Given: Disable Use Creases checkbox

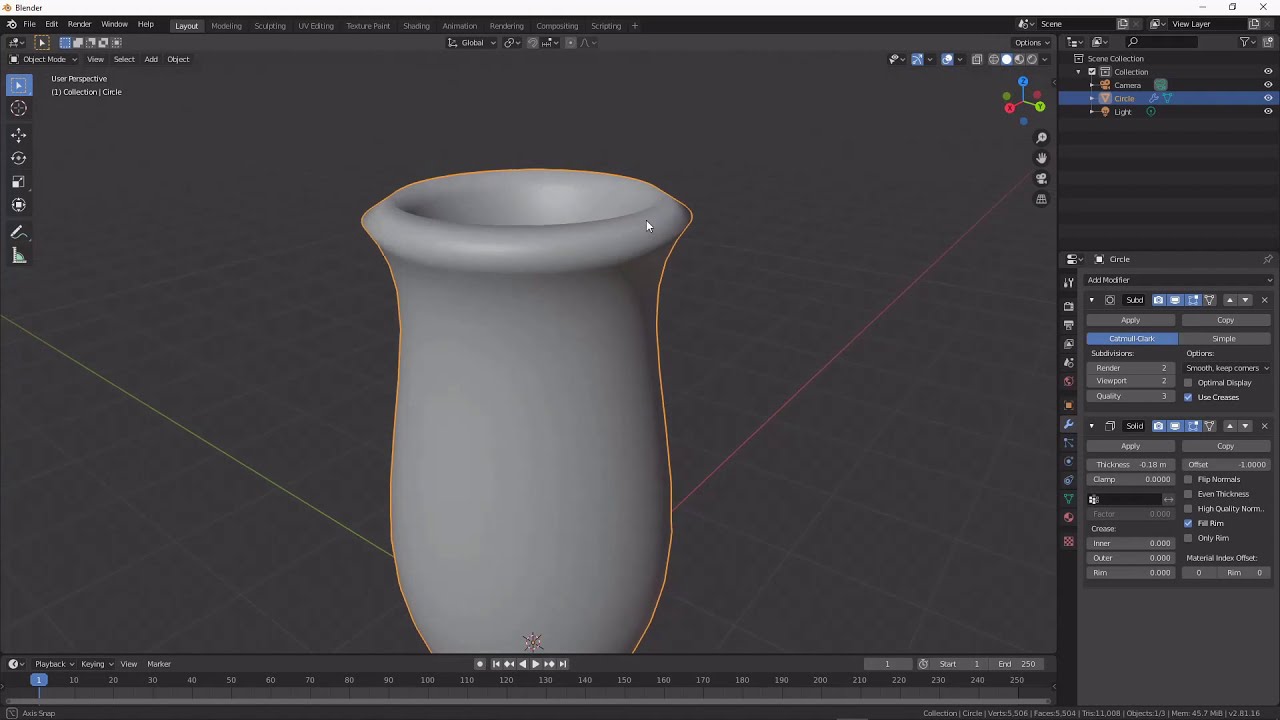Looking at the screenshot, I should (1188, 397).
